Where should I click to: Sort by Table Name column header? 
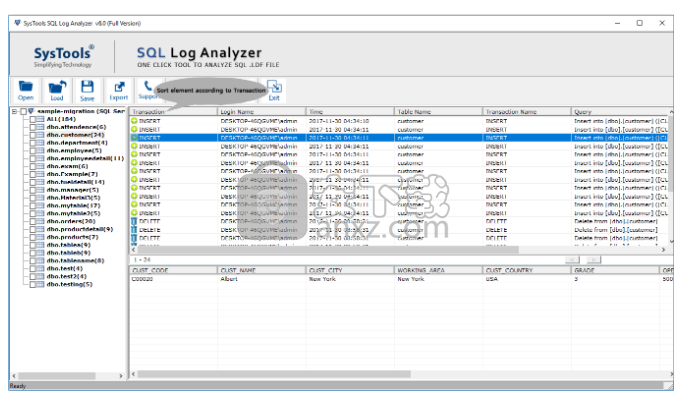pos(438,112)
